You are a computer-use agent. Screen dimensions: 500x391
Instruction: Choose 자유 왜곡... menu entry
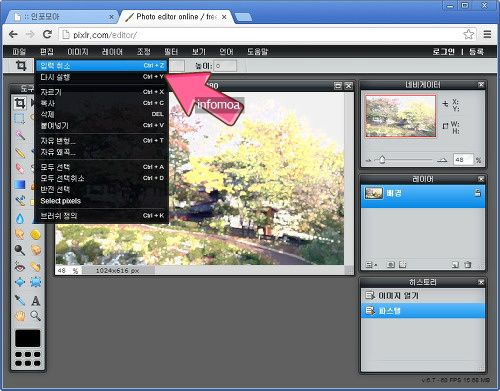tap(102, 152)
